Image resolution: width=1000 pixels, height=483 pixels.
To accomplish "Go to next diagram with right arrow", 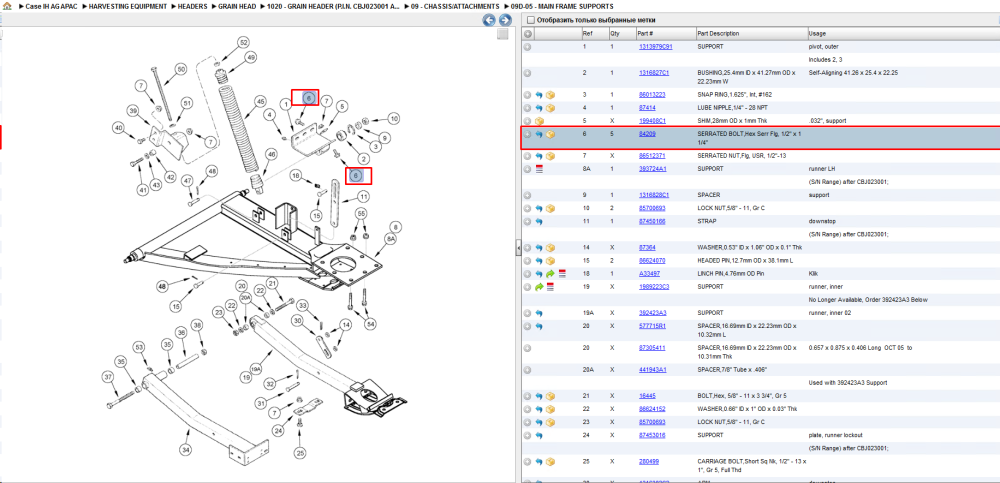I will (504, 20).
